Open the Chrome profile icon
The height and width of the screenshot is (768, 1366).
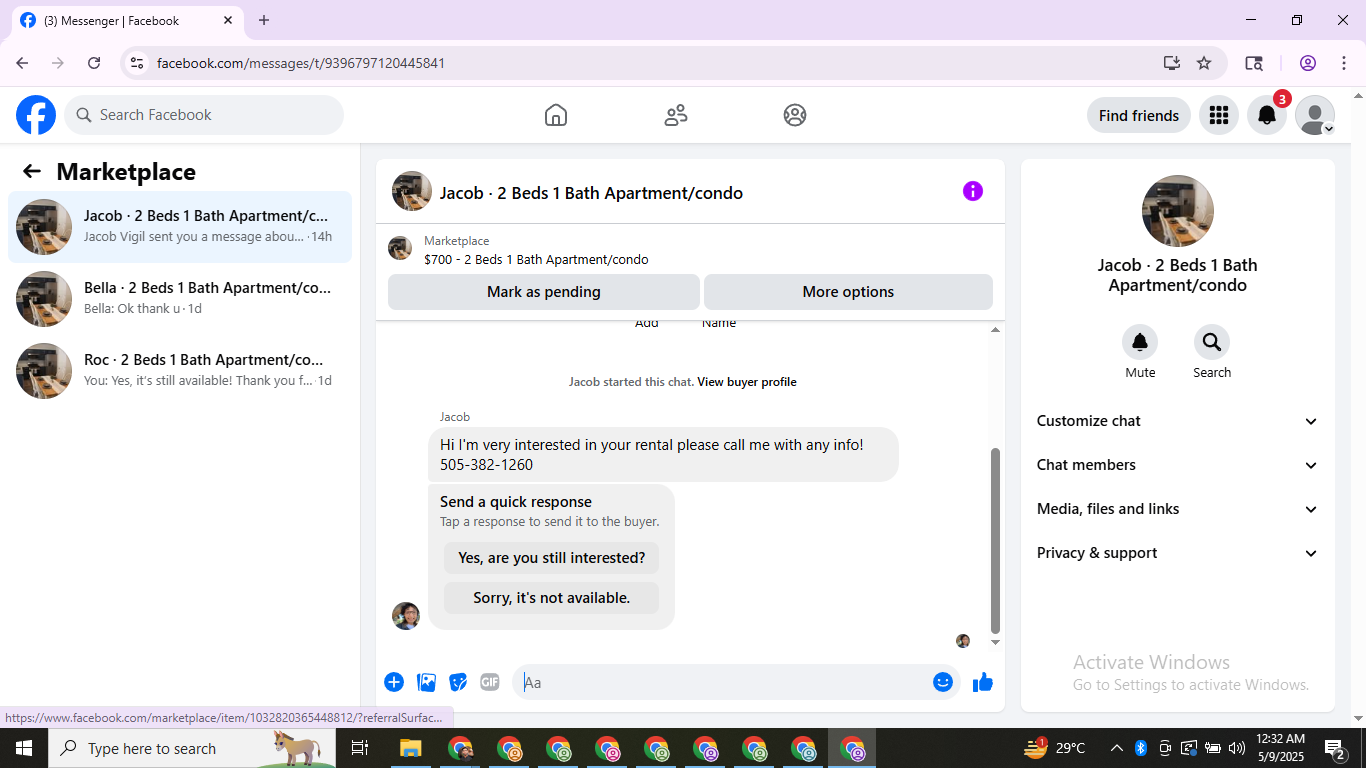pos(1308,63)
